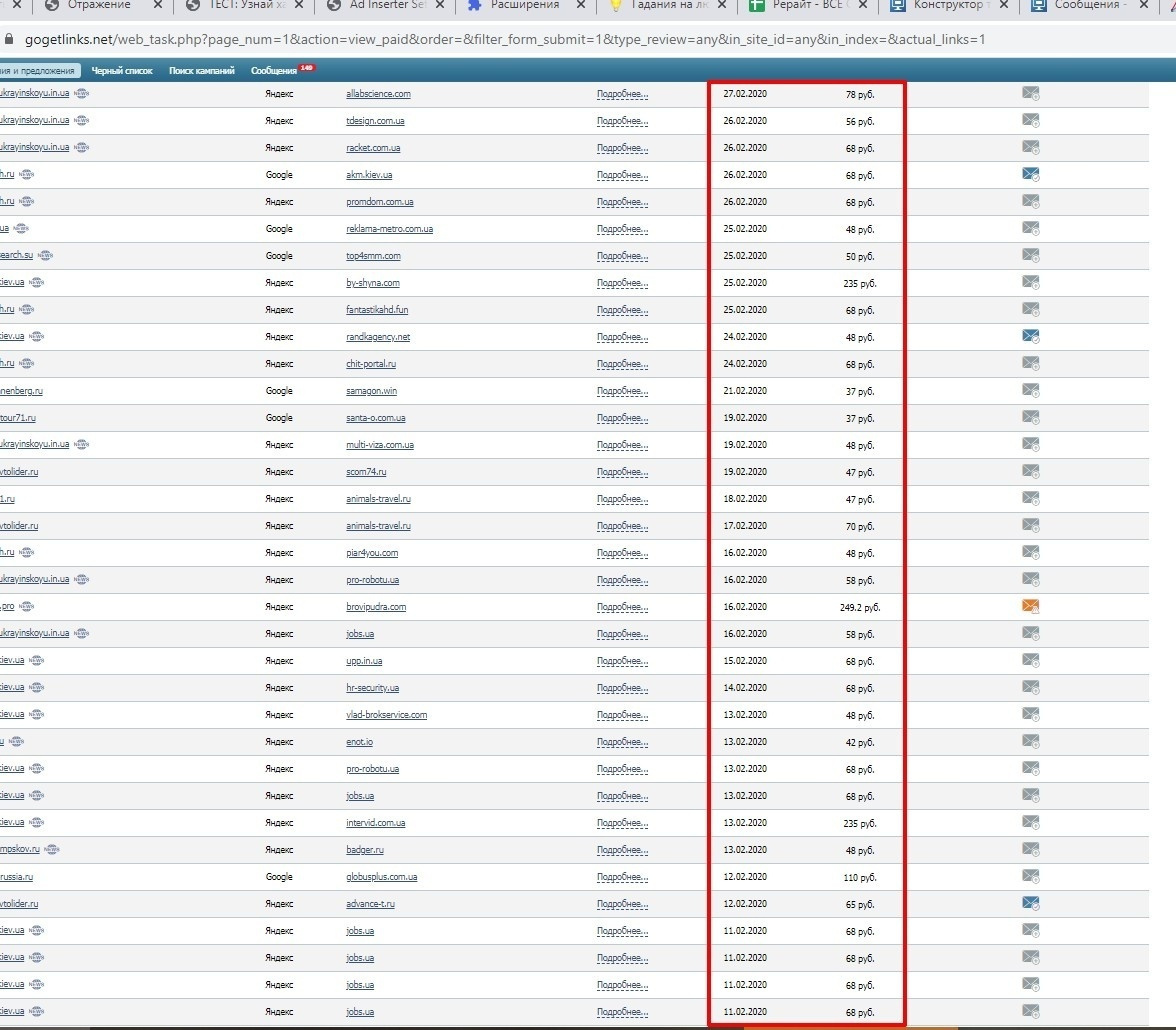The width and height of the screenshot is (1176, 1030).
Task: Close the Ad Inserter browser tab
Action: pos(440,5)
